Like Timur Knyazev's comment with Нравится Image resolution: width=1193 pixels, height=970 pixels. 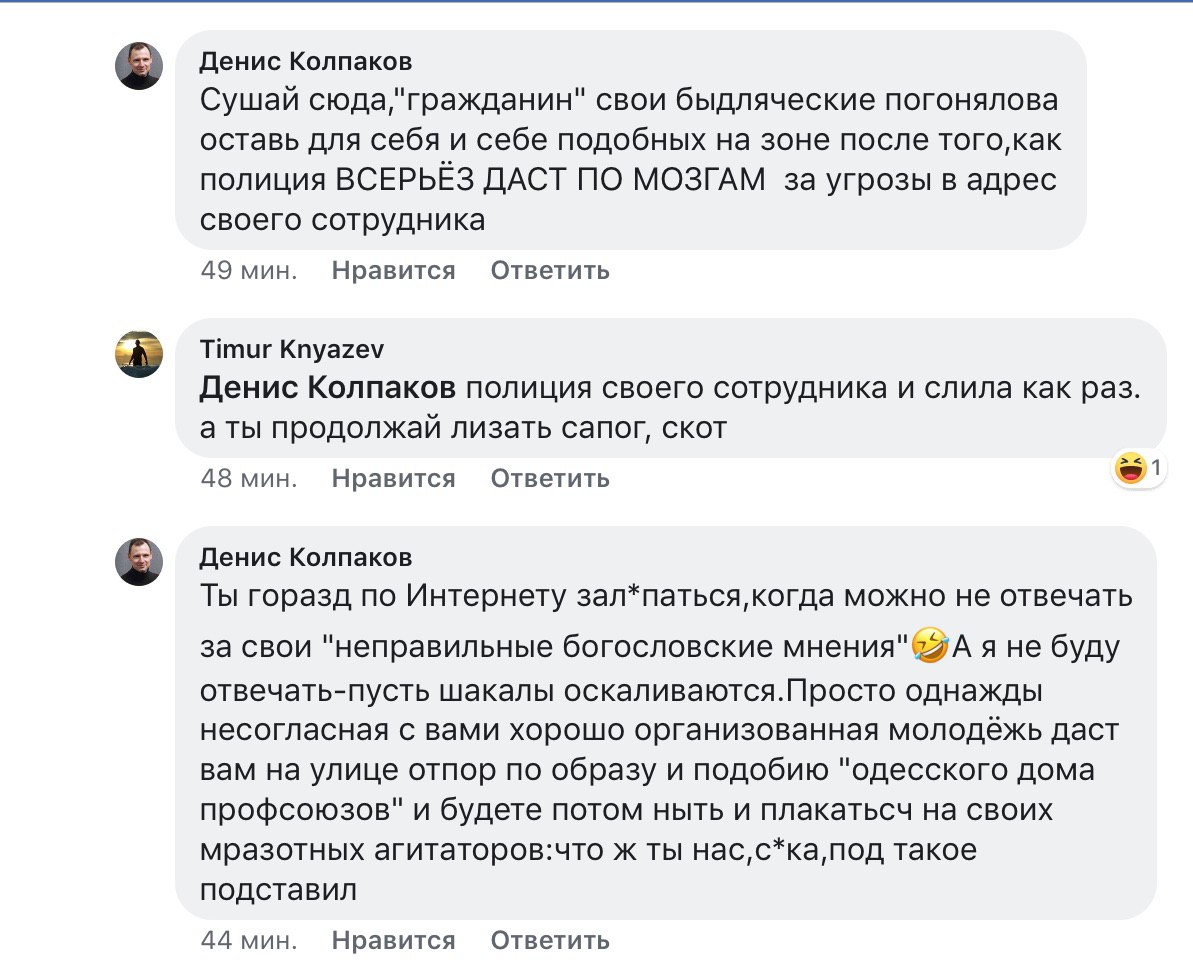pyautogui.click(x=393, y=479)
